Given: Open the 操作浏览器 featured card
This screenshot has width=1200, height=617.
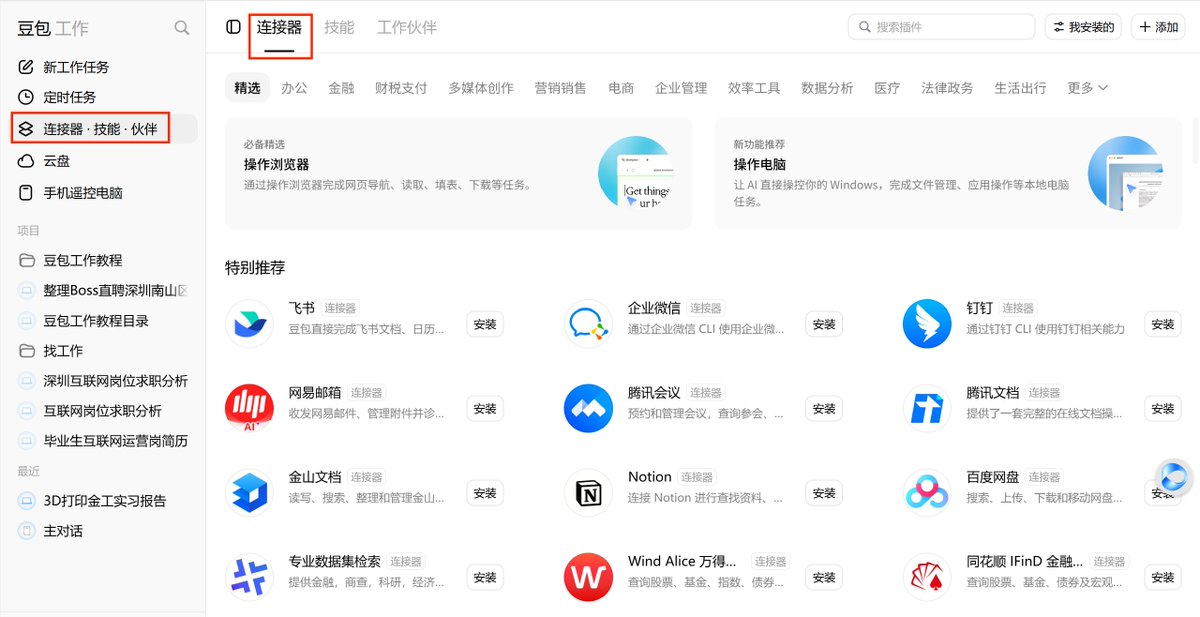Looking at the screenshot, I should pyautogui.click(x=459, y=173).
